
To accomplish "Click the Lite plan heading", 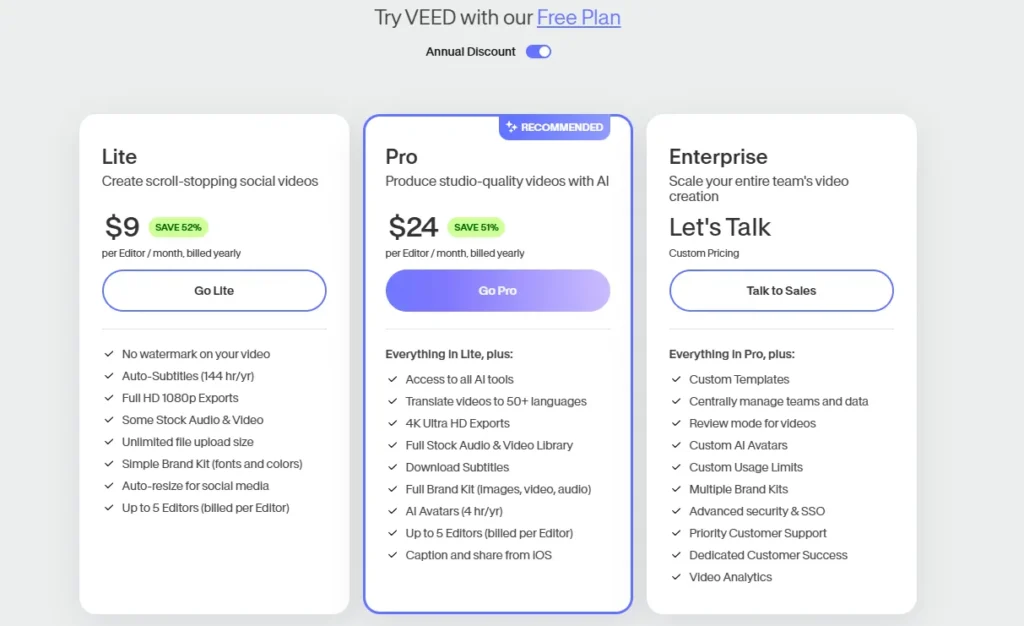I will [119, 157].
